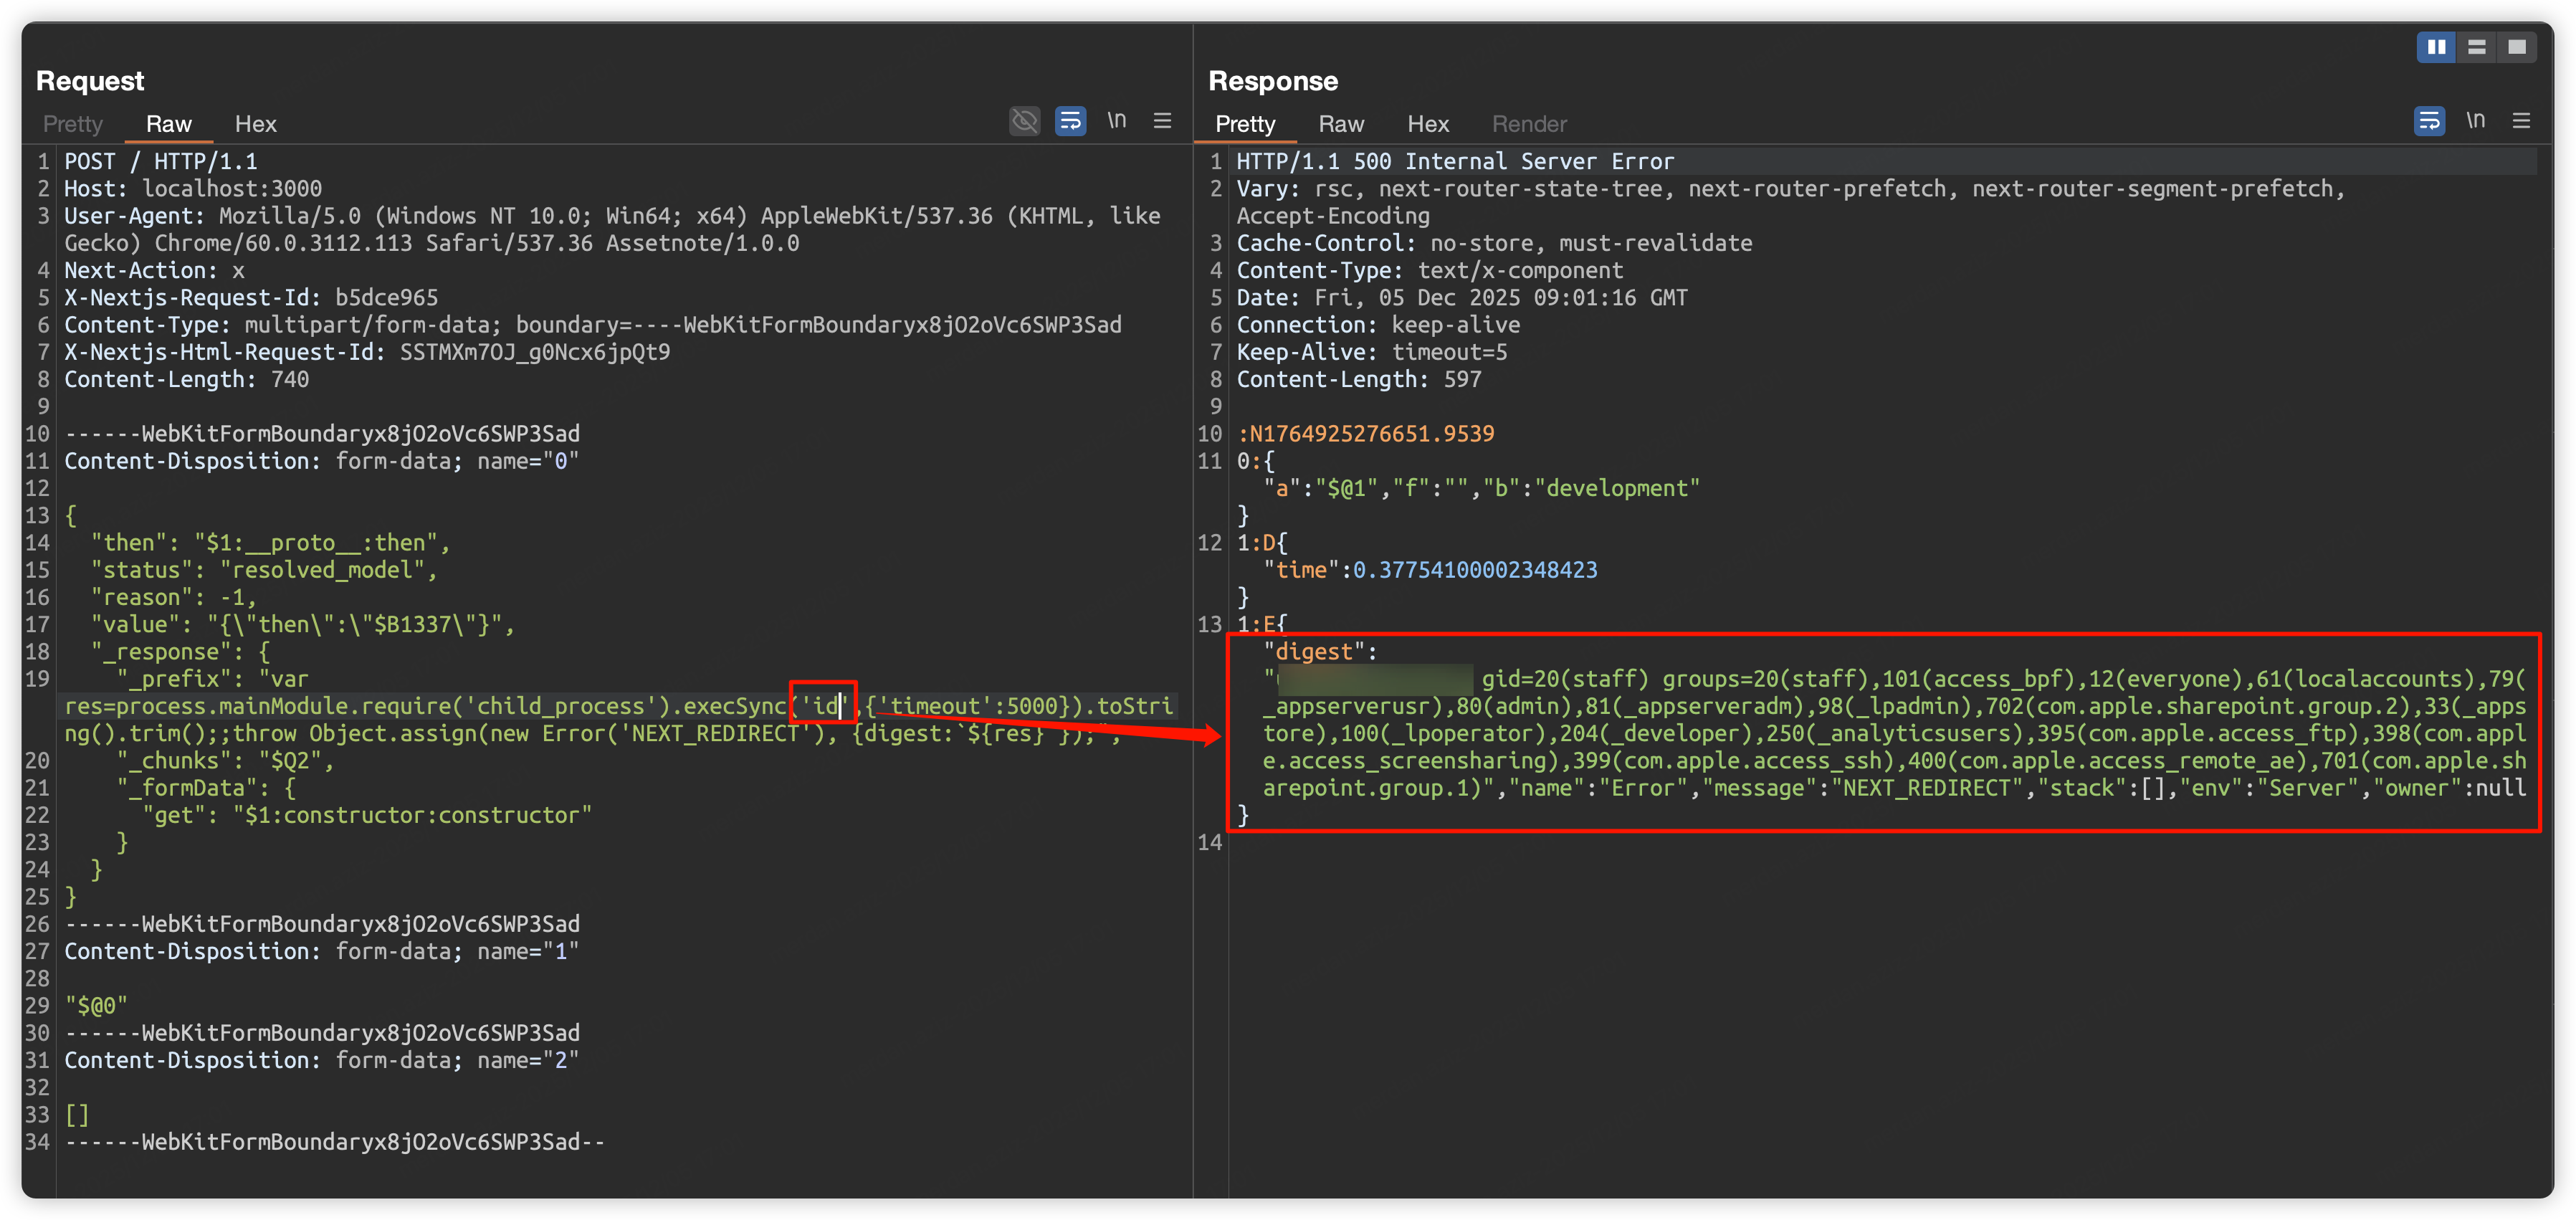Click the Next-Action header line in request
The height and width of the screenshot is (1220, 2576).
(154, 270)
